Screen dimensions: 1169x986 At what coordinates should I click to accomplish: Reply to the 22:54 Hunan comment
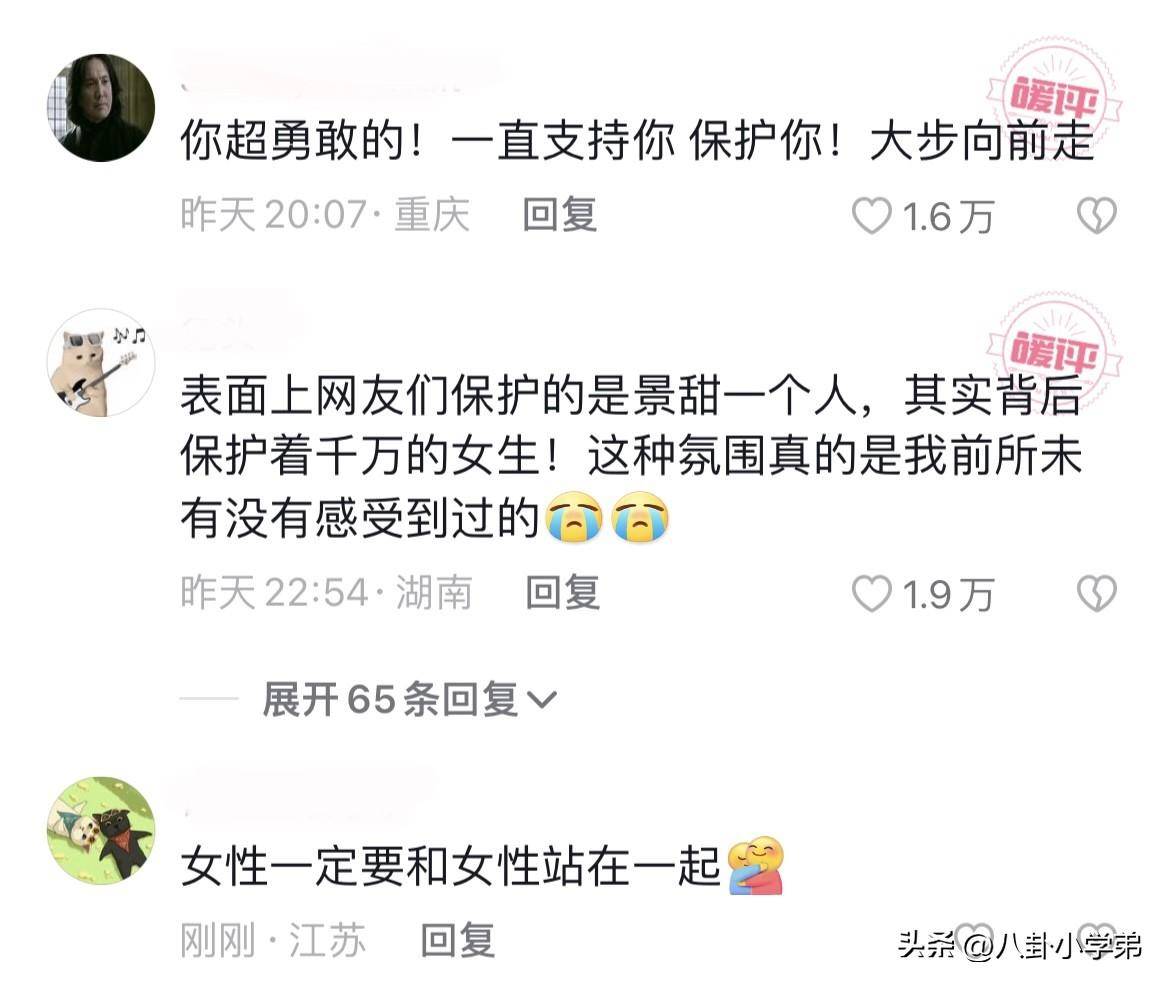[562, 593]
